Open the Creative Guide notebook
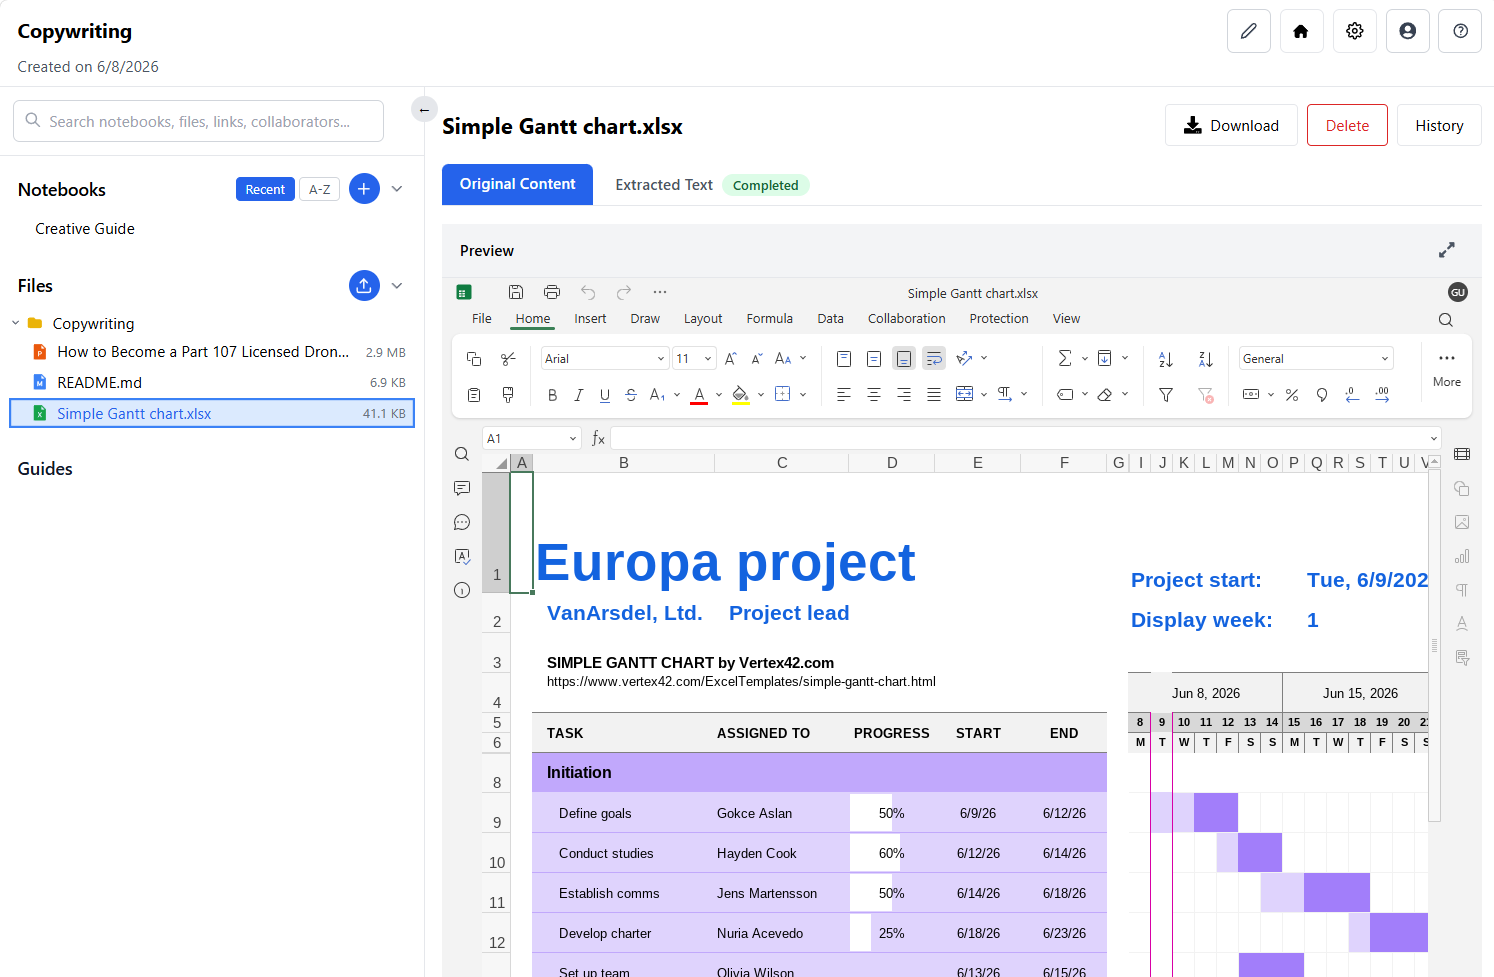Image resolution: width=1494 pixels, height=977 pixels. 85,228
